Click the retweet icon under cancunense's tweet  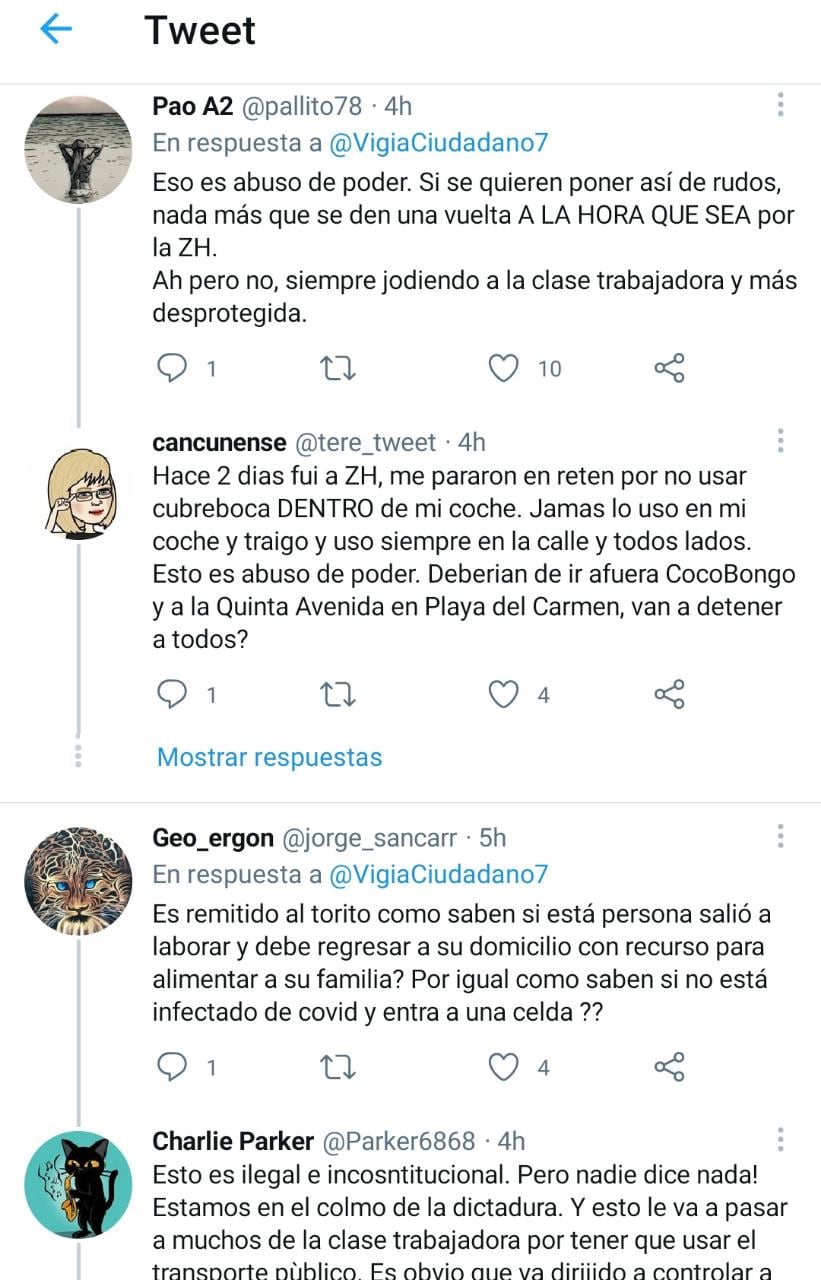(x=340, y=693)
